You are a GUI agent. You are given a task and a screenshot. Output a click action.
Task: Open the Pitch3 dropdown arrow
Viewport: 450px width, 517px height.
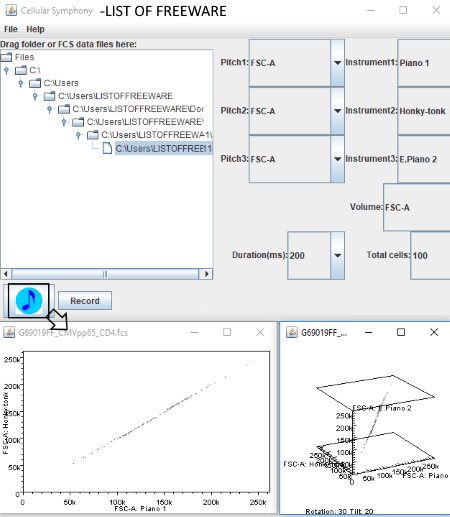pos(337,159)
